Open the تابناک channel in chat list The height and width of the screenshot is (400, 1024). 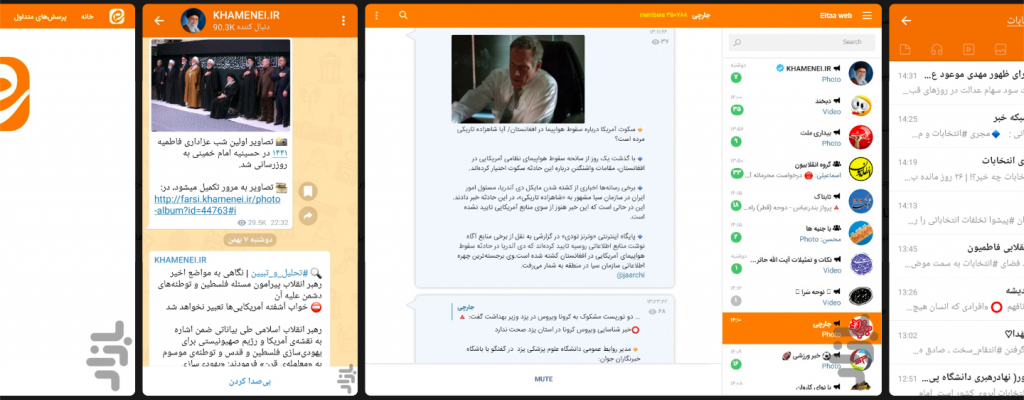pos(802,201)
